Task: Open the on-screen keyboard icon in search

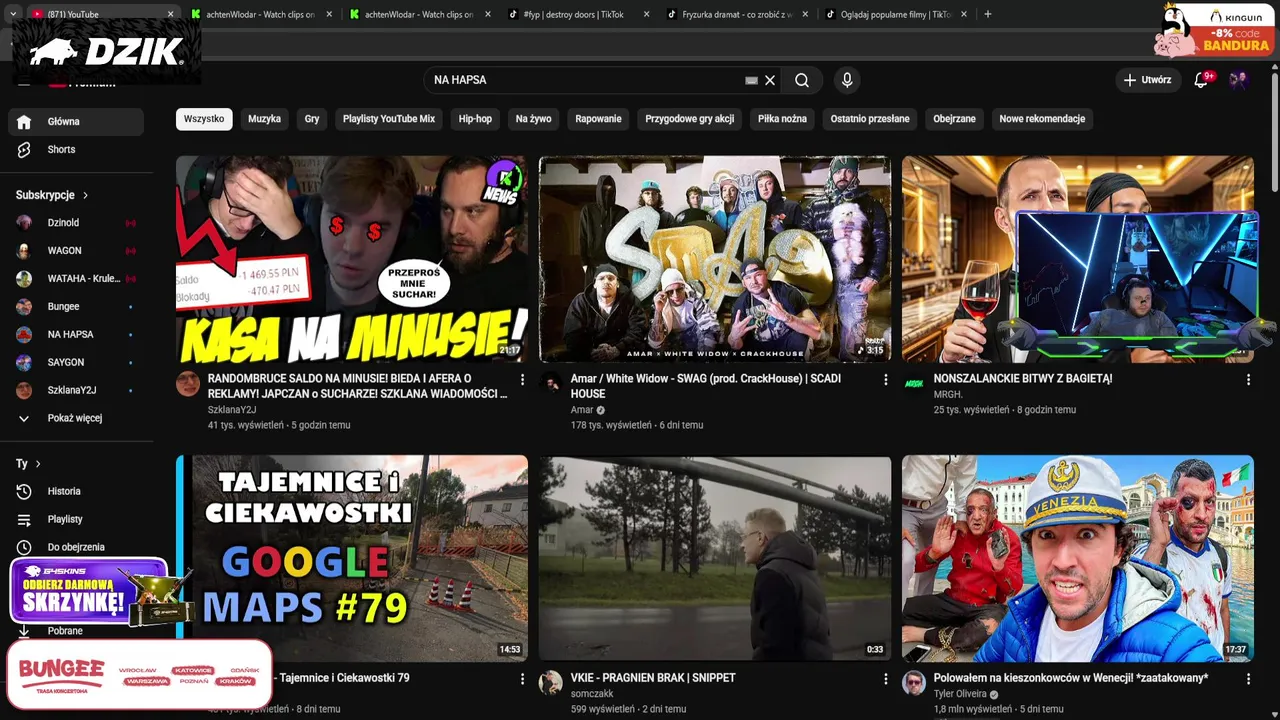Action: [x=751, y=80]
